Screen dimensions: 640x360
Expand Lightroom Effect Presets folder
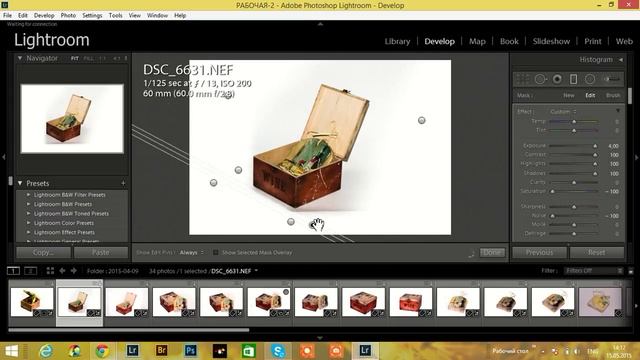click(x=28, y=232)
